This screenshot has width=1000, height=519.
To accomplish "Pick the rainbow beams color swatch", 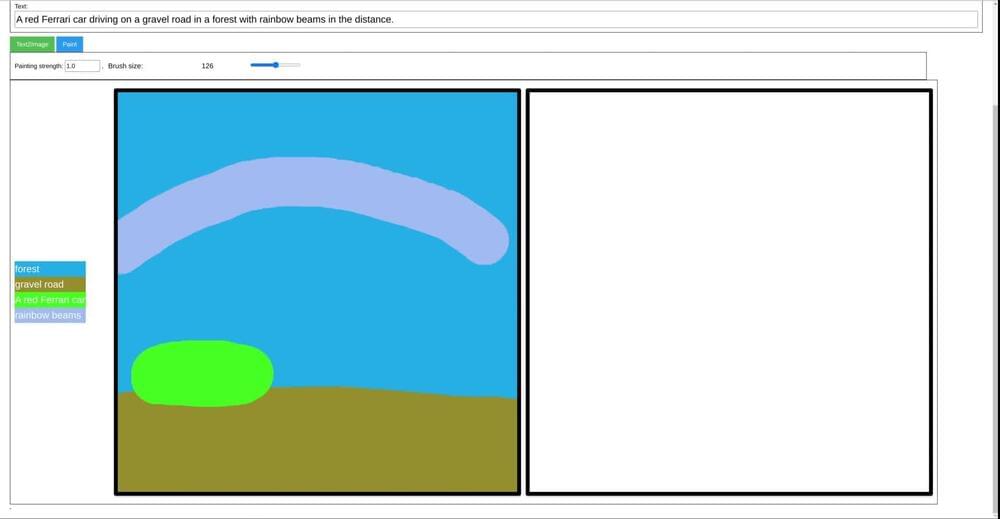I will (50, 315).
